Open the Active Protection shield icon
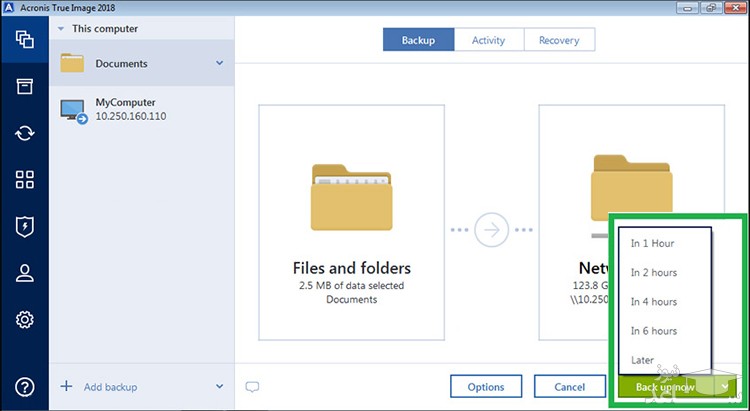Screen dimensions: 750x411 tap(24, 227)
